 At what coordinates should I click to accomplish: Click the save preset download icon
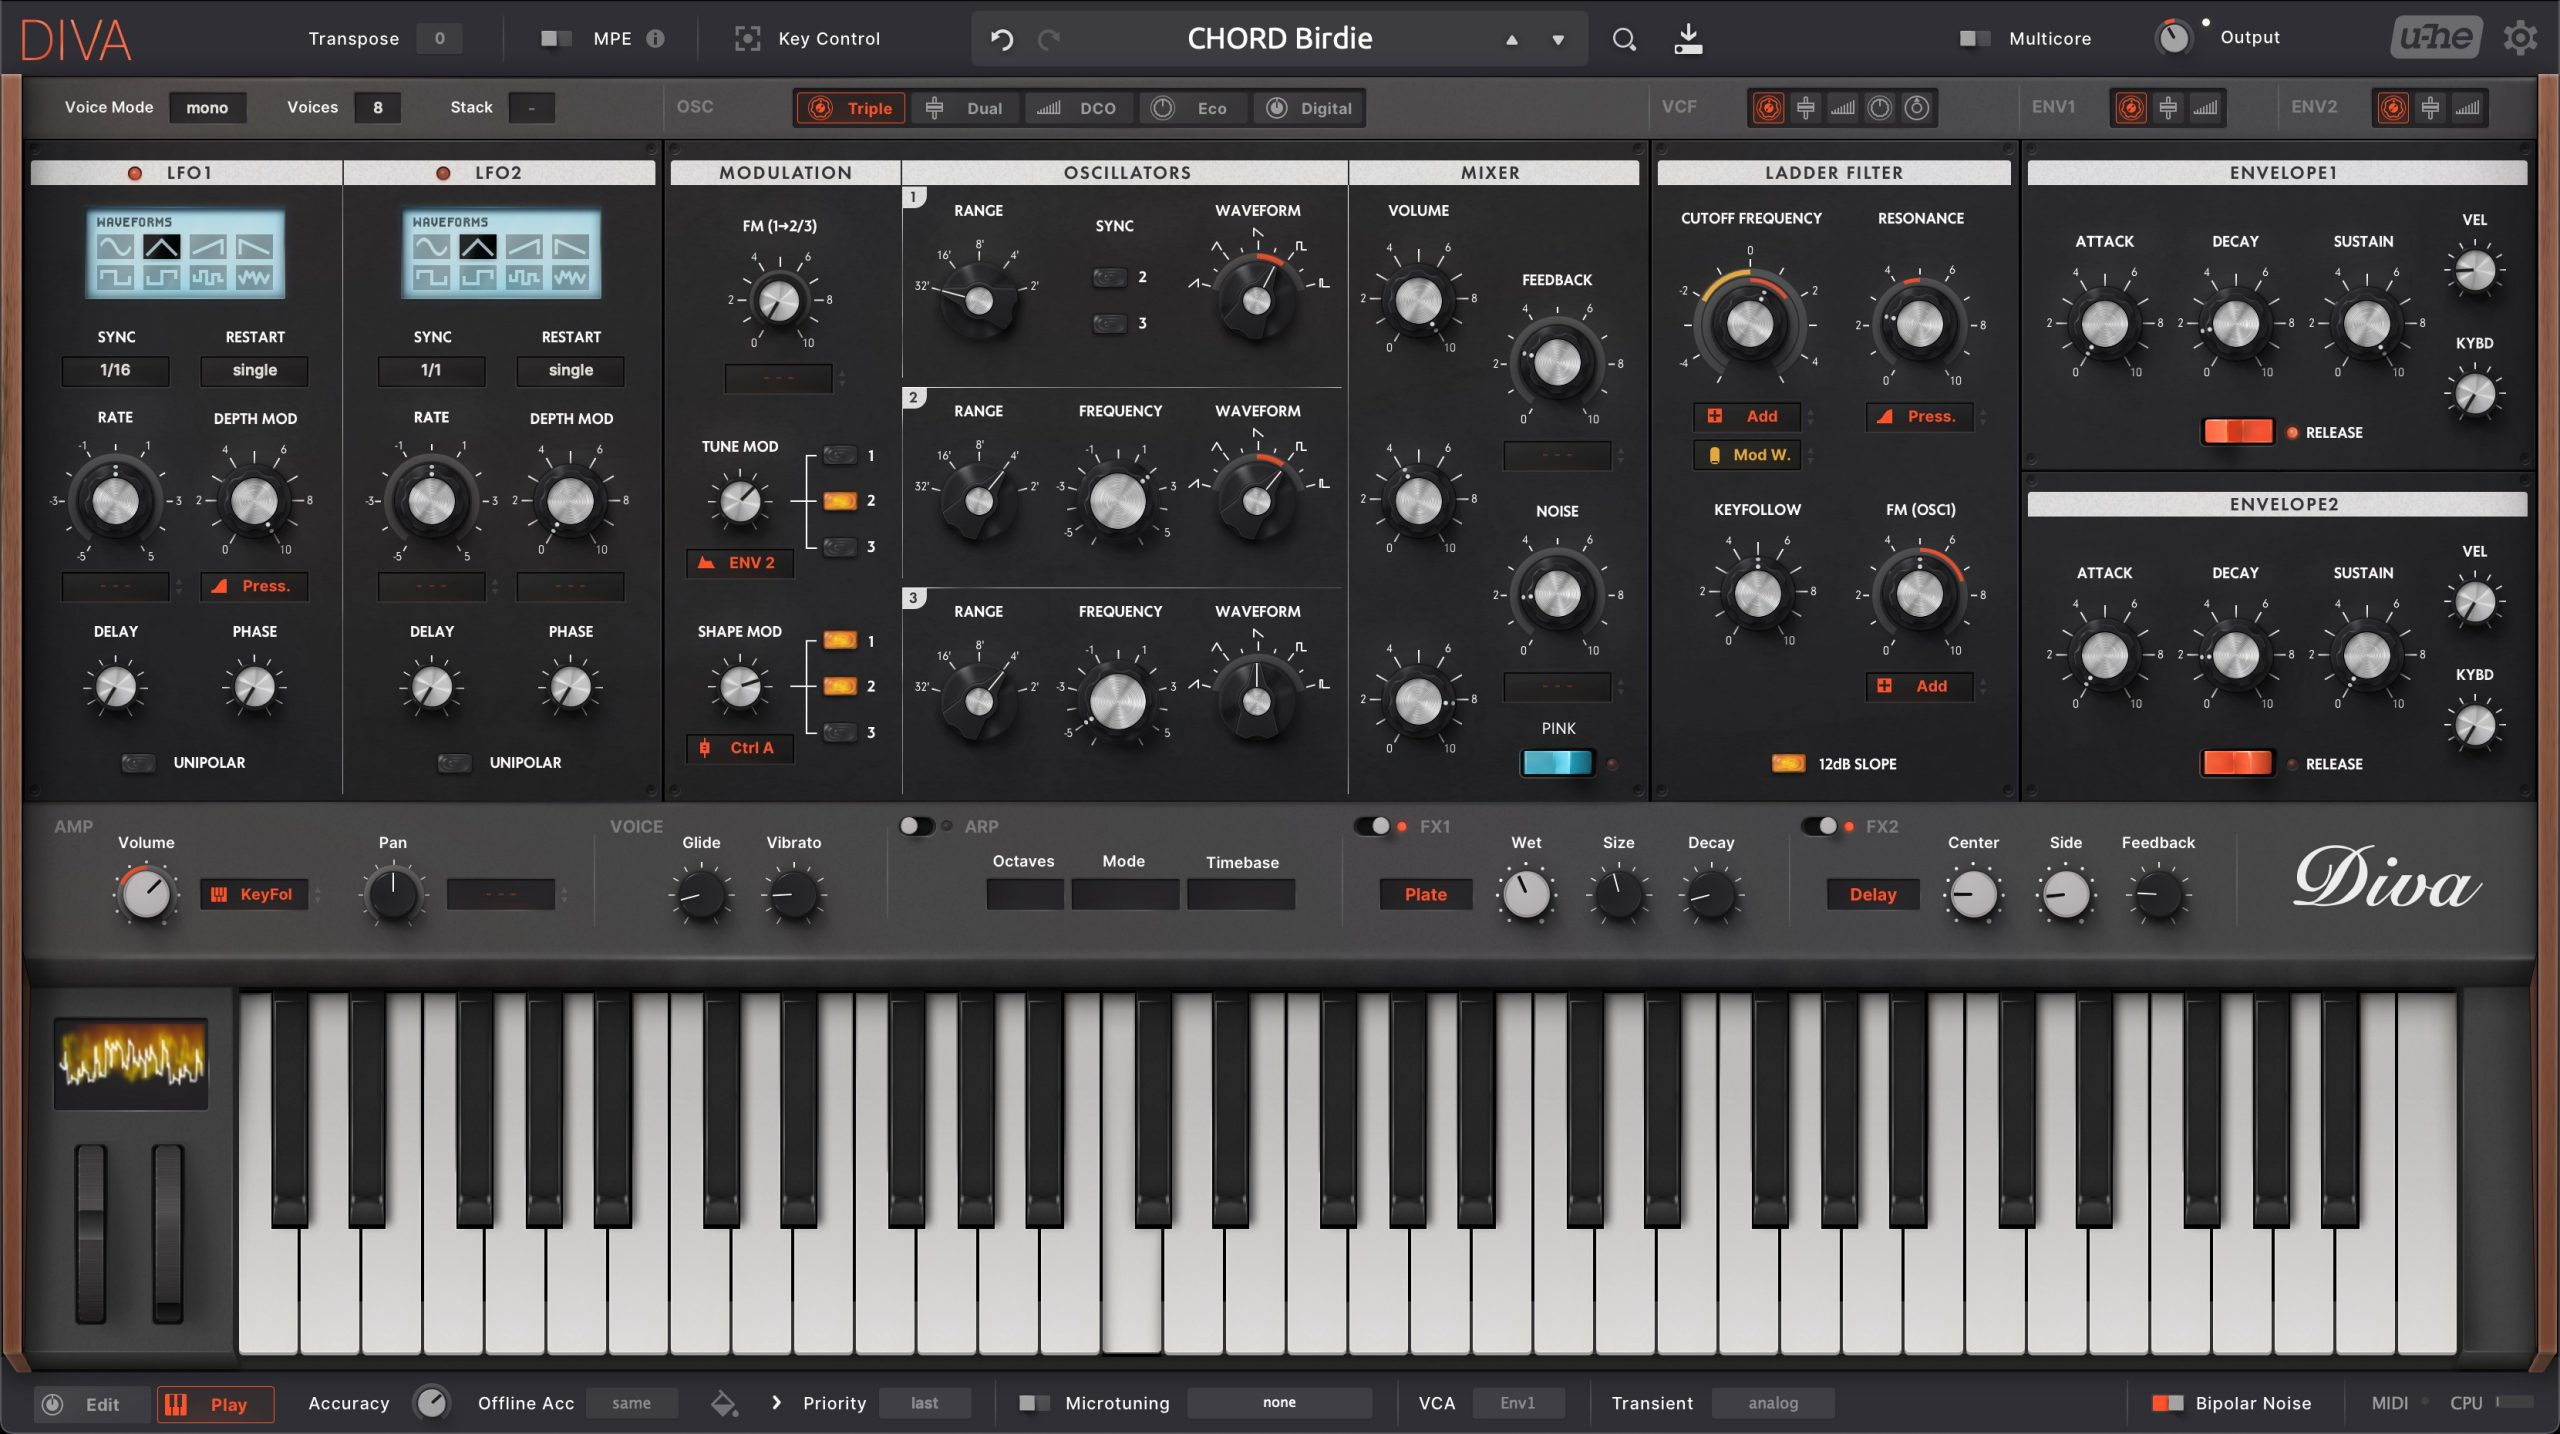click(1688, 39)
